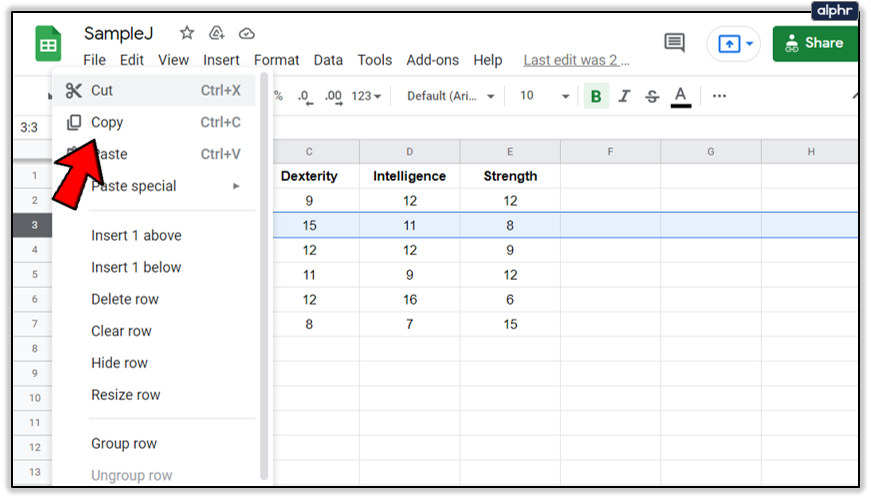Expand the Paste special submenu
Screen dimensions: 871x499
(x=155, y=186)
